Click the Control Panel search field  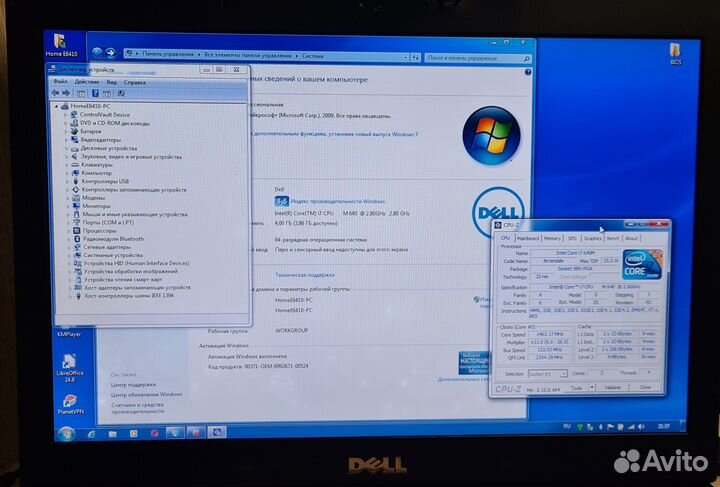click(x=478, y=58)
